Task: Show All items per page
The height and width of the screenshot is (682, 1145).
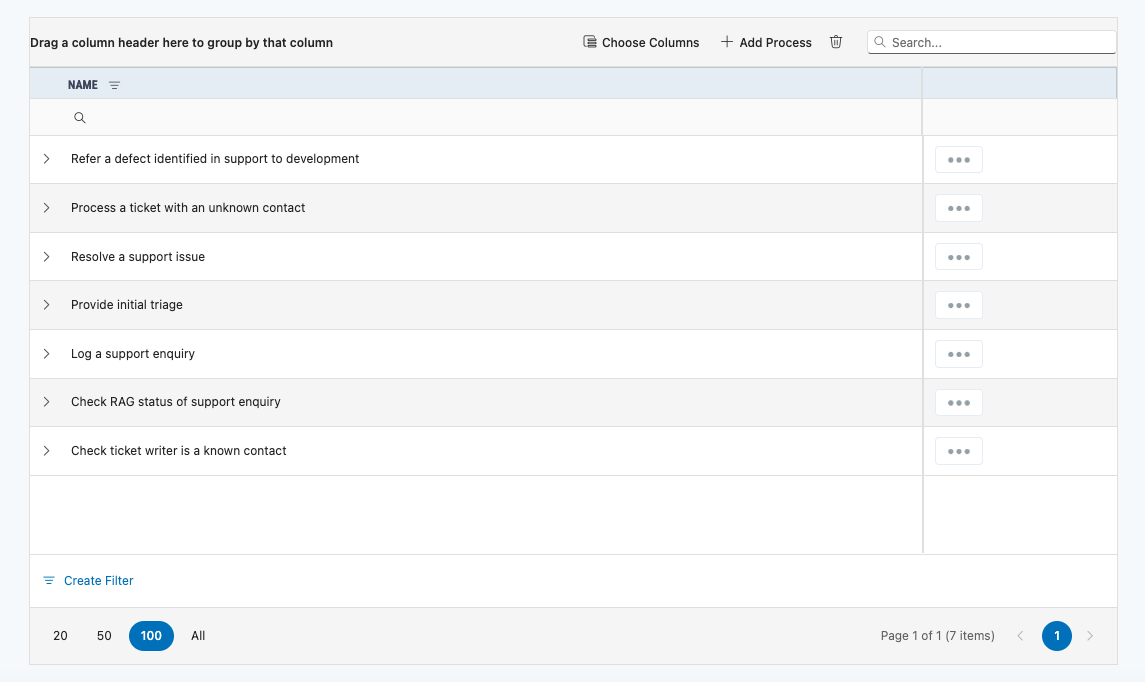Action: tap(198, 636)
